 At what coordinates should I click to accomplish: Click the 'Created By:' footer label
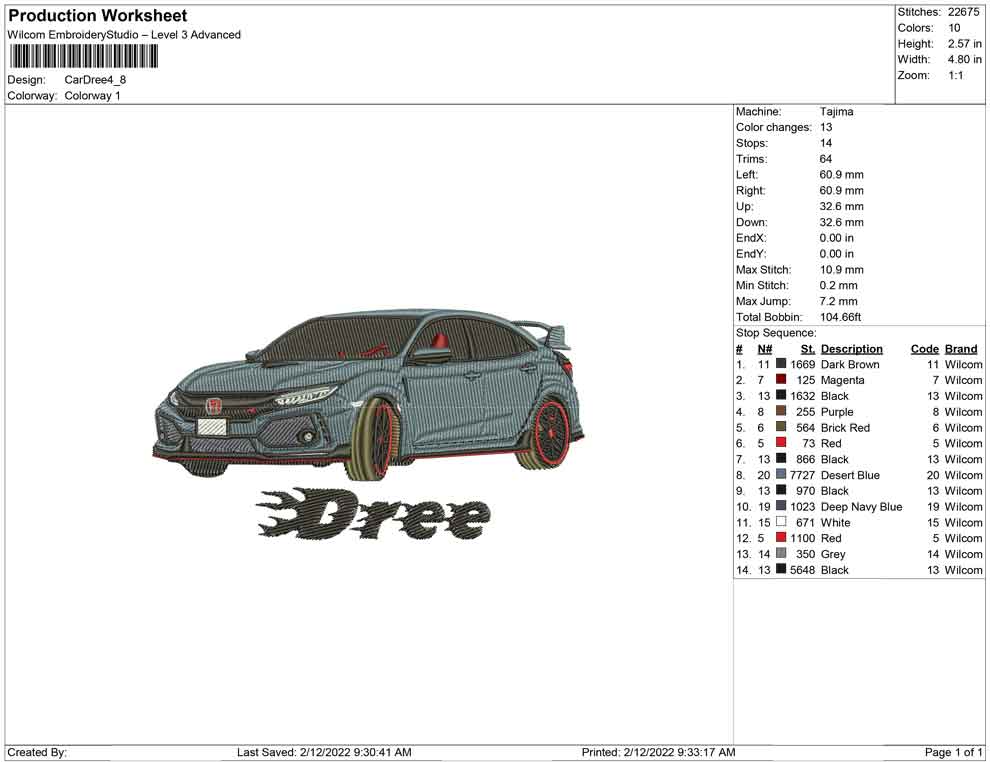(x=37, y=752)
